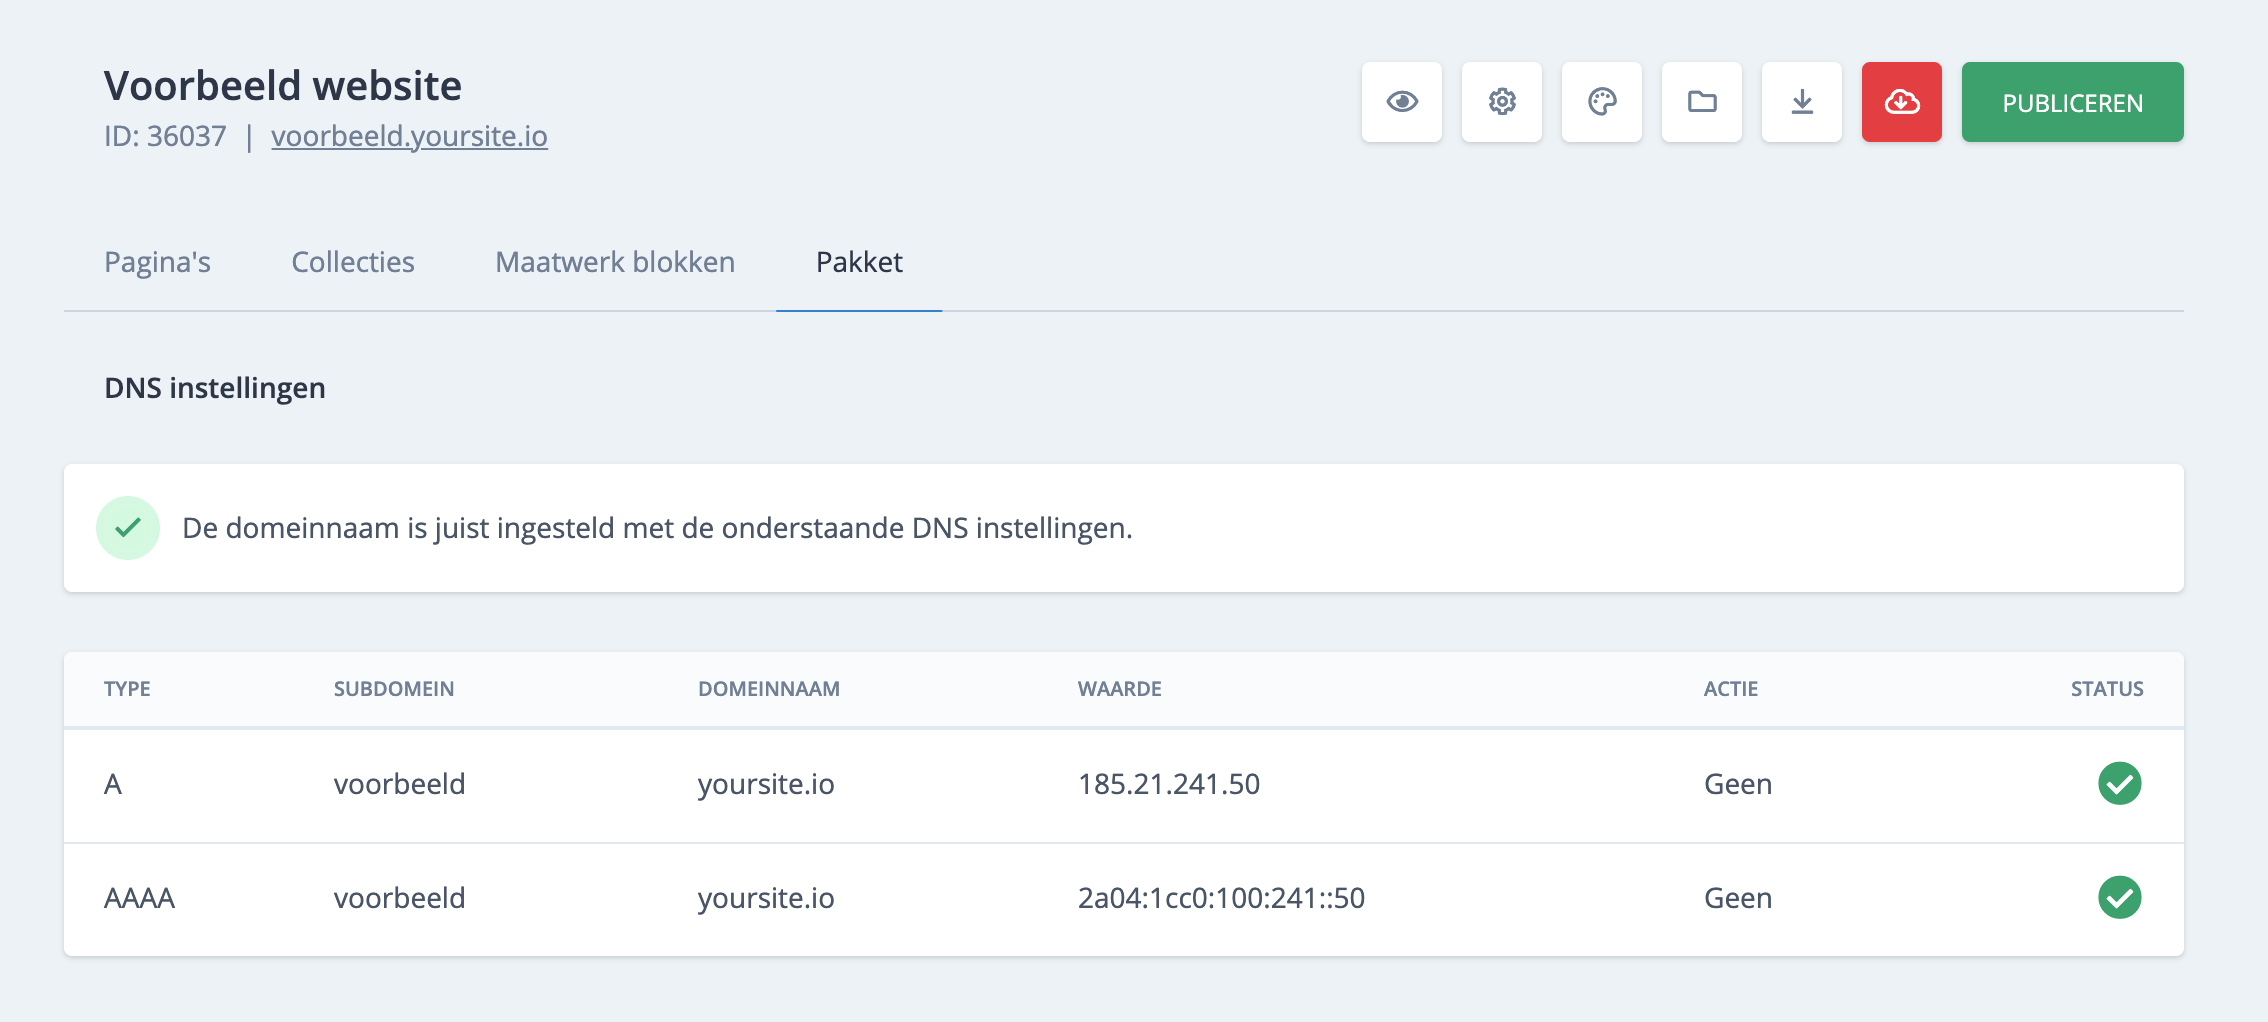Image resolution: width=2268 pixels, height=1022 pixels.
Task: Click the red cloud download button
Action: pyautogui.click(x=1901, y=102)
